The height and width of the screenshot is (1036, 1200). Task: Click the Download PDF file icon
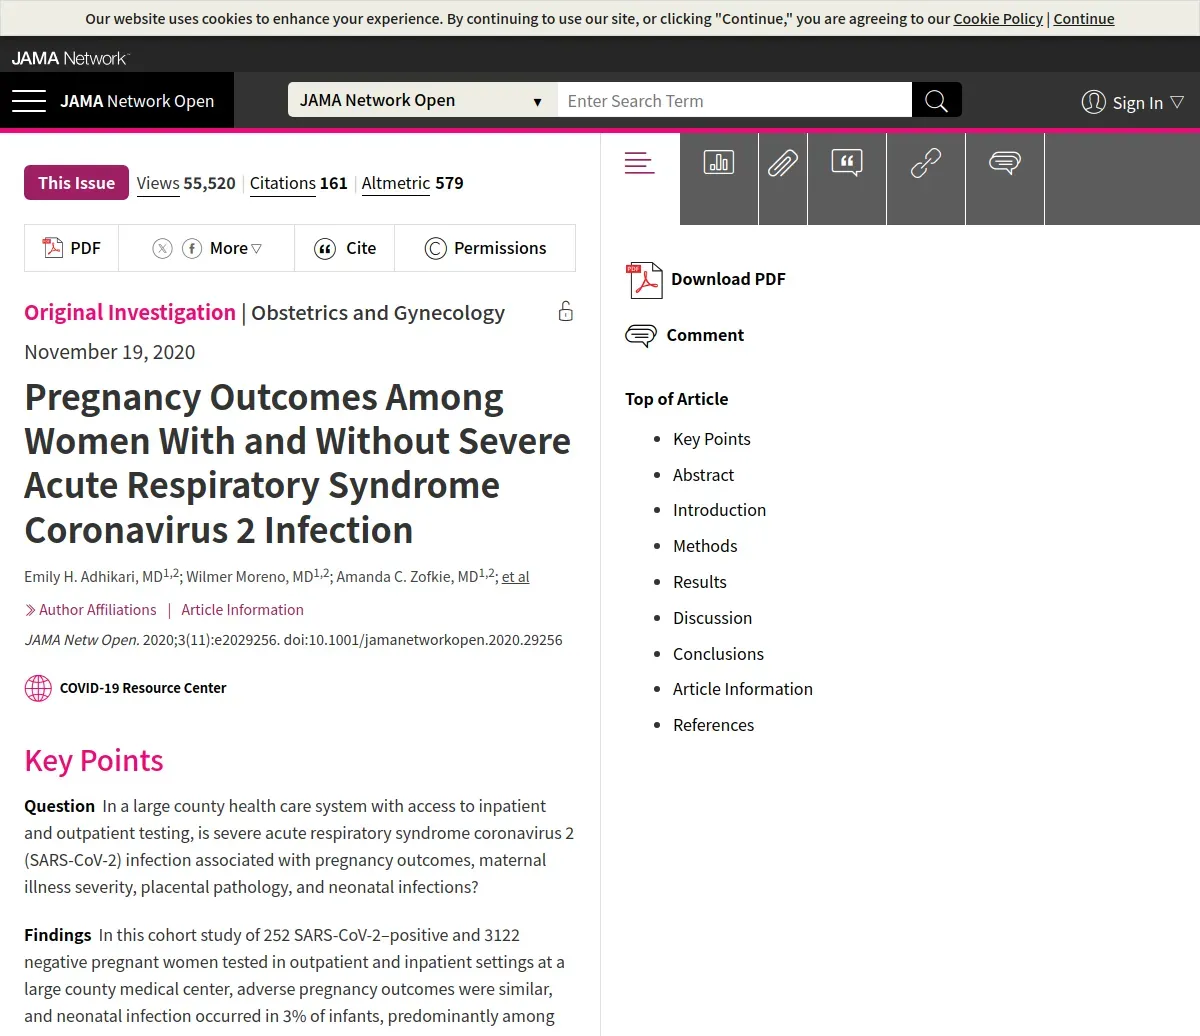[x=644, y=280]
